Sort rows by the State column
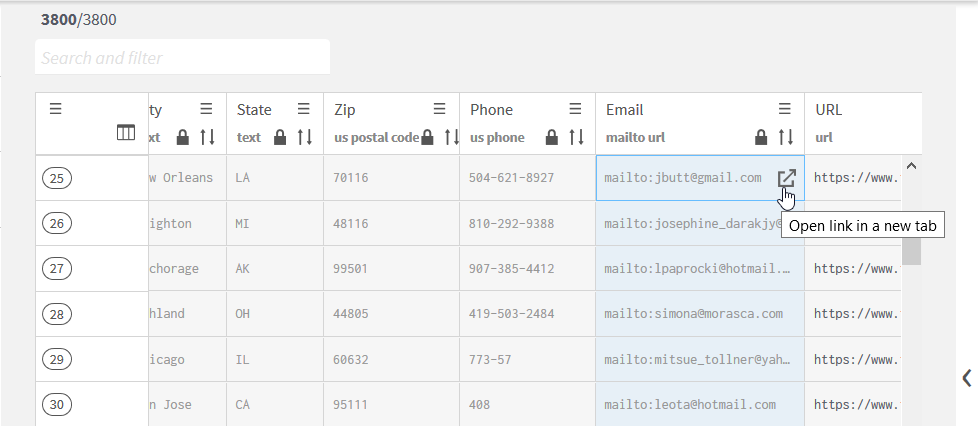The width and height of the screenshot is (978, 426). tap(305, 137)
